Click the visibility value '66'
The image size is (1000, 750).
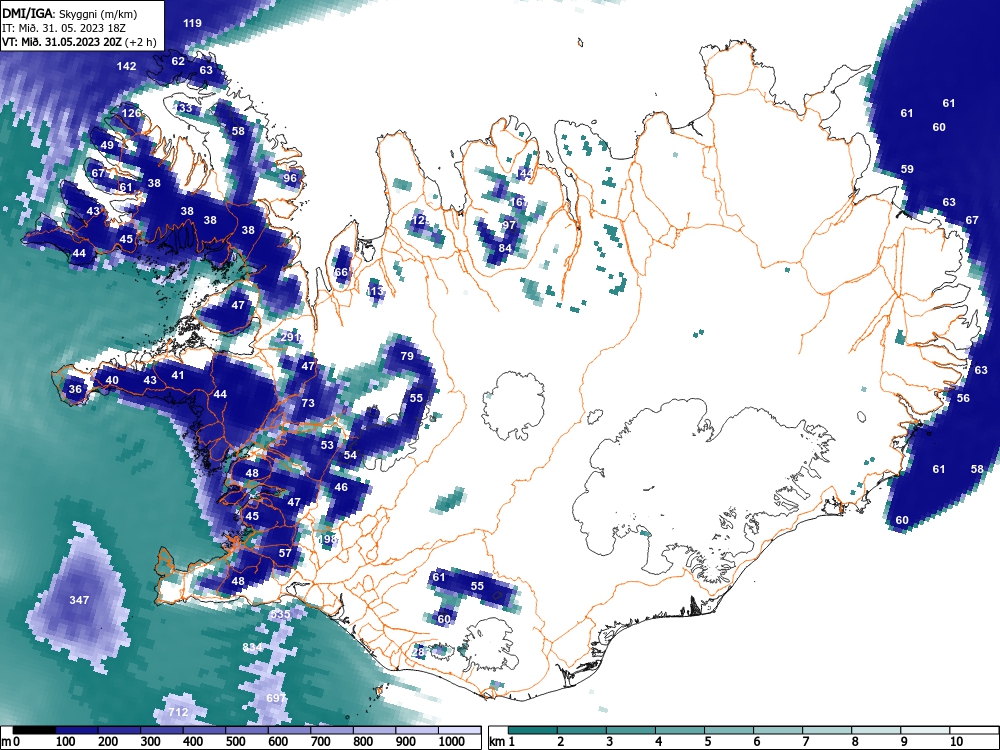tap(341, 272)
